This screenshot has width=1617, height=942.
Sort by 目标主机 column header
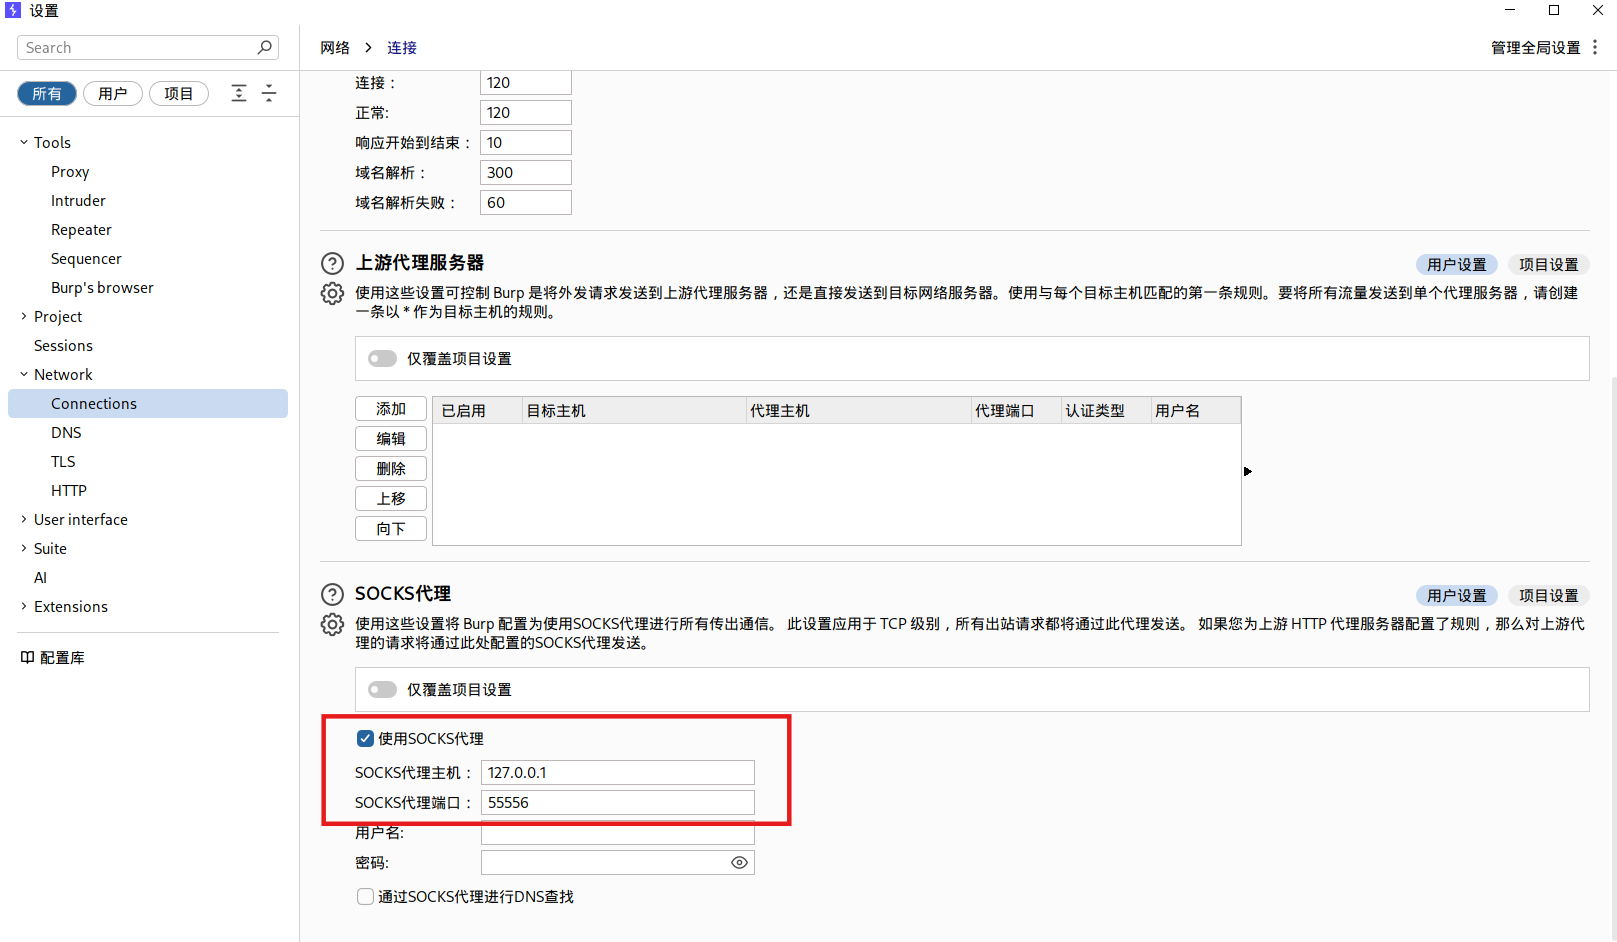pos(634,411)
